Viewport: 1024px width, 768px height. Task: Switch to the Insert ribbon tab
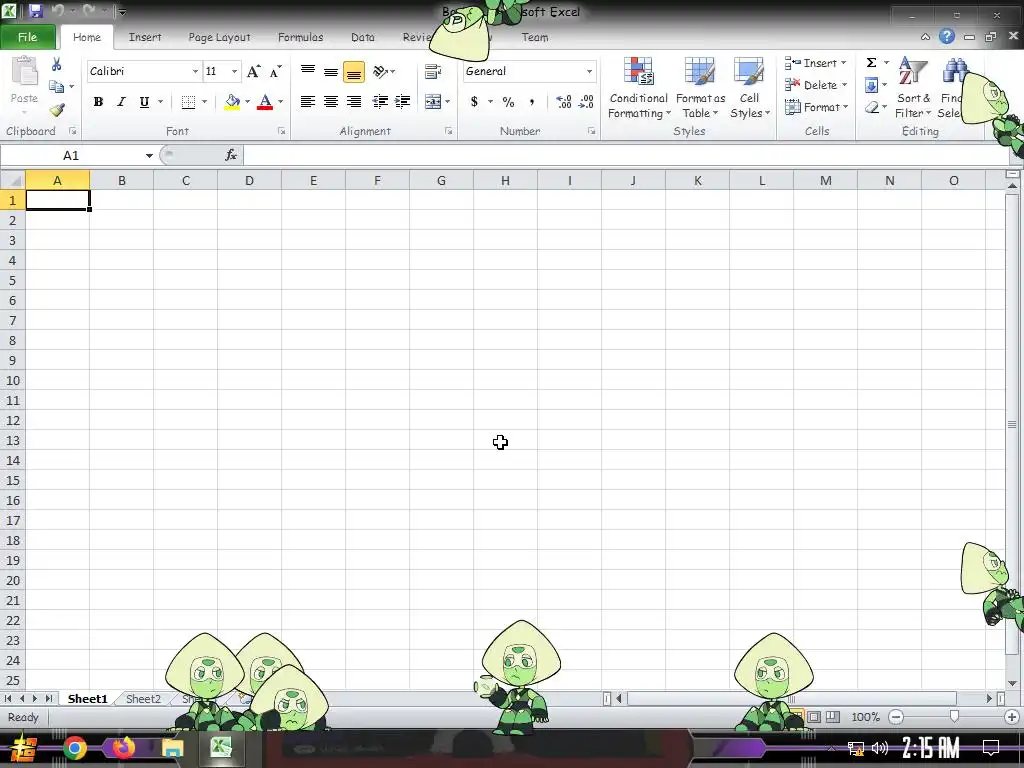tap(145, 37)
